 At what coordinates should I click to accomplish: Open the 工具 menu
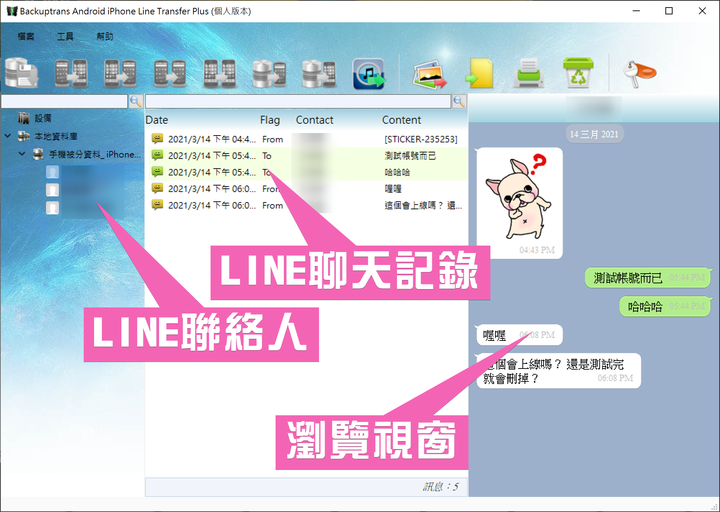[65, 36]
